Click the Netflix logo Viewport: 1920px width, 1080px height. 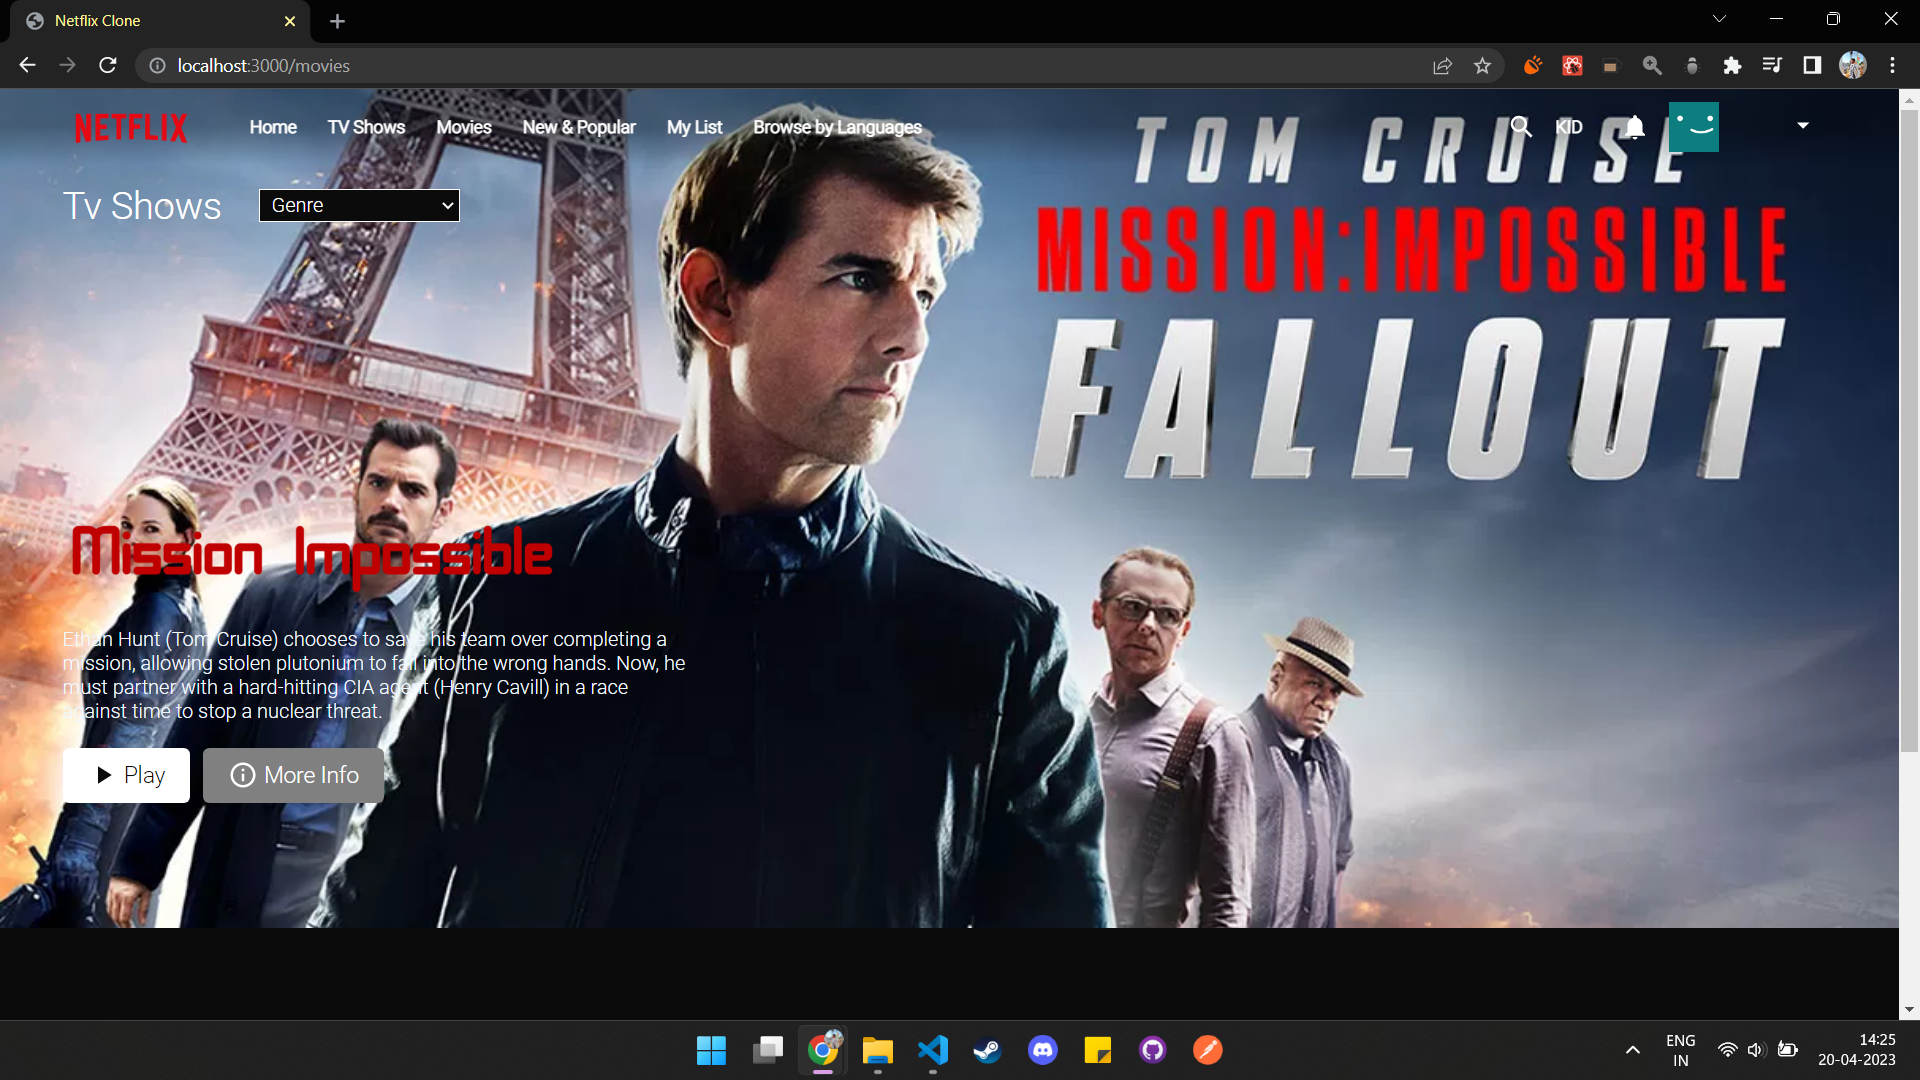coord(131,127)
